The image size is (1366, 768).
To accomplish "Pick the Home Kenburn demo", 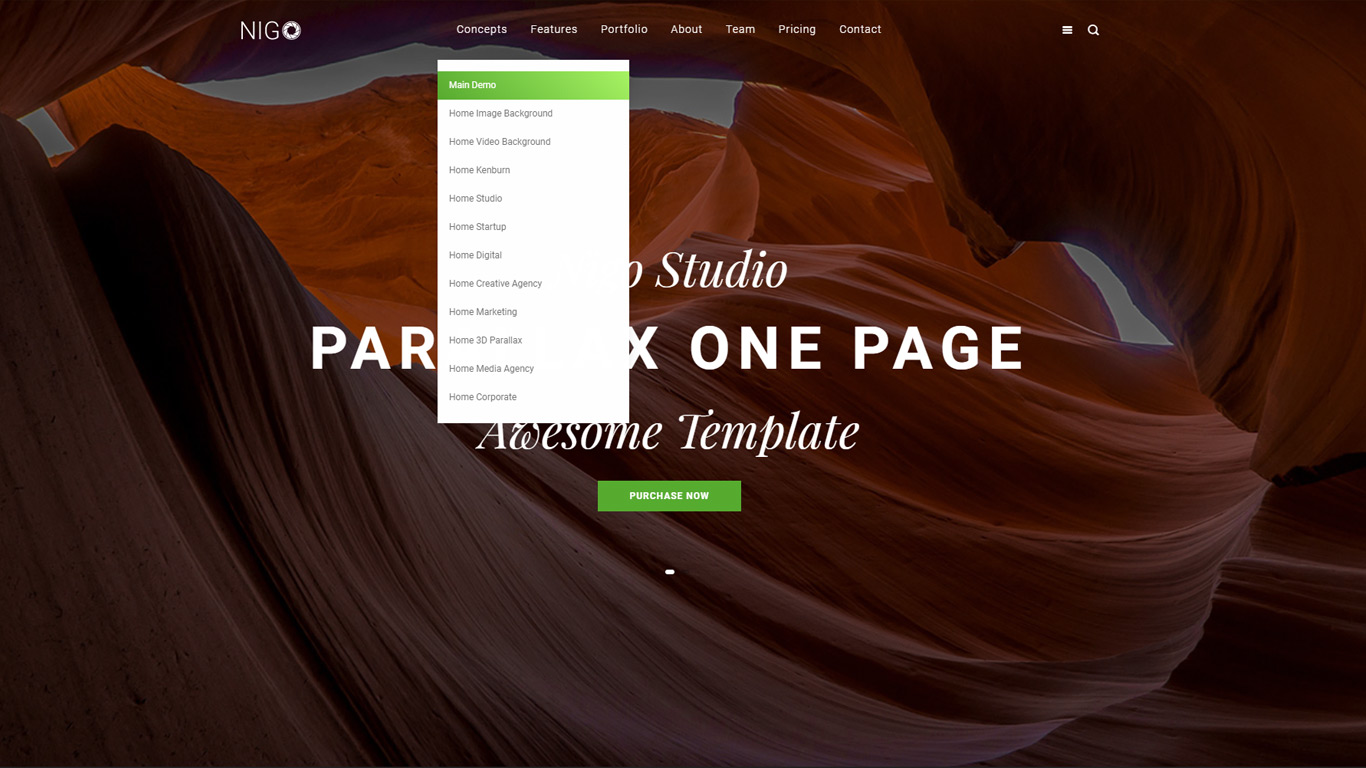I will [533, 170].
